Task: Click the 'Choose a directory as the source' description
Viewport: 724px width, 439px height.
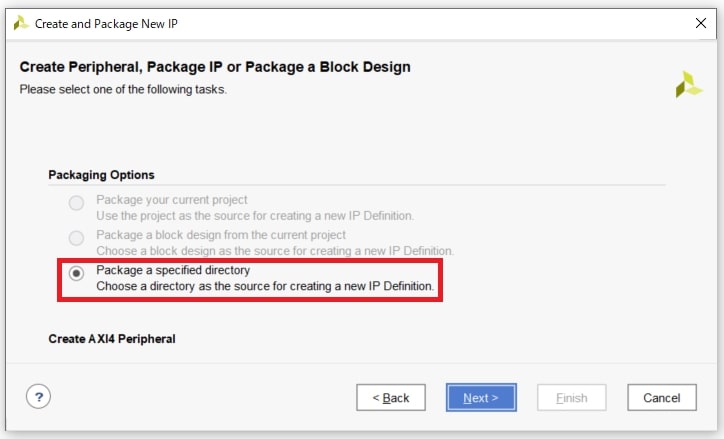Action: tap(265, 286)
